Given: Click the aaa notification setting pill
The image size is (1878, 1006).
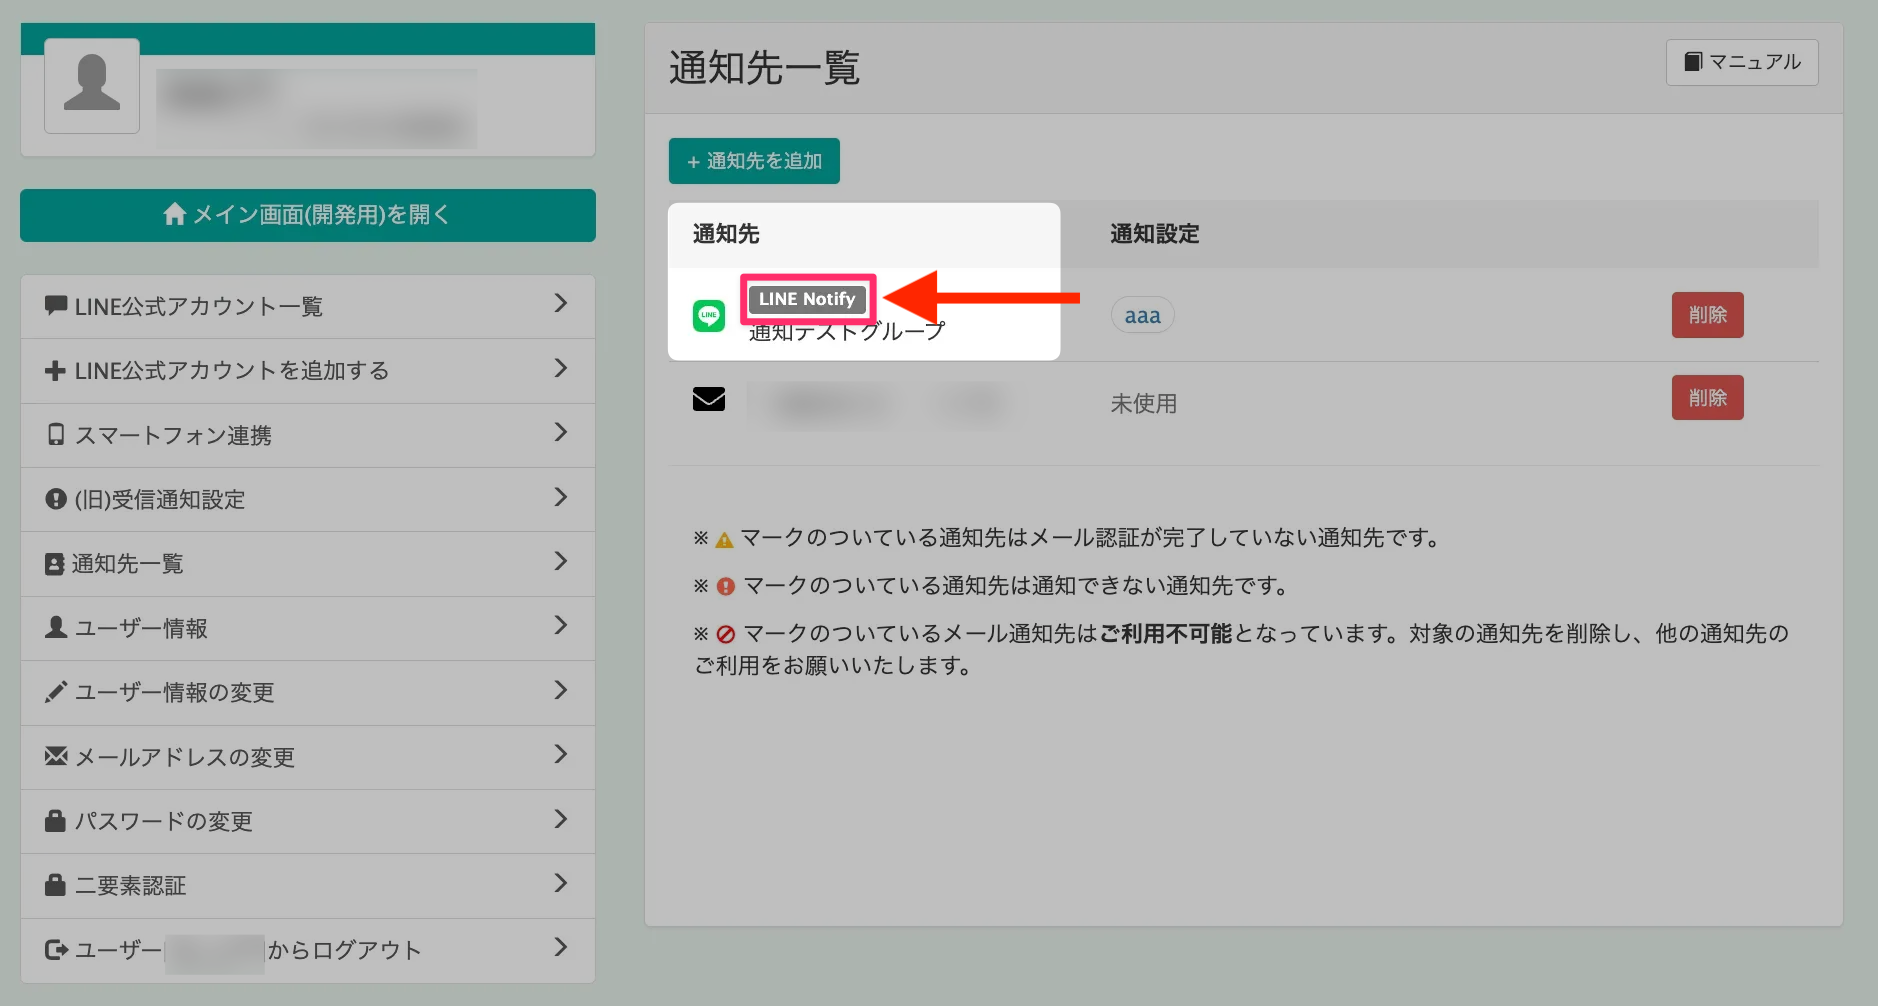Looking at the screenshot, I should [1142, 314].
